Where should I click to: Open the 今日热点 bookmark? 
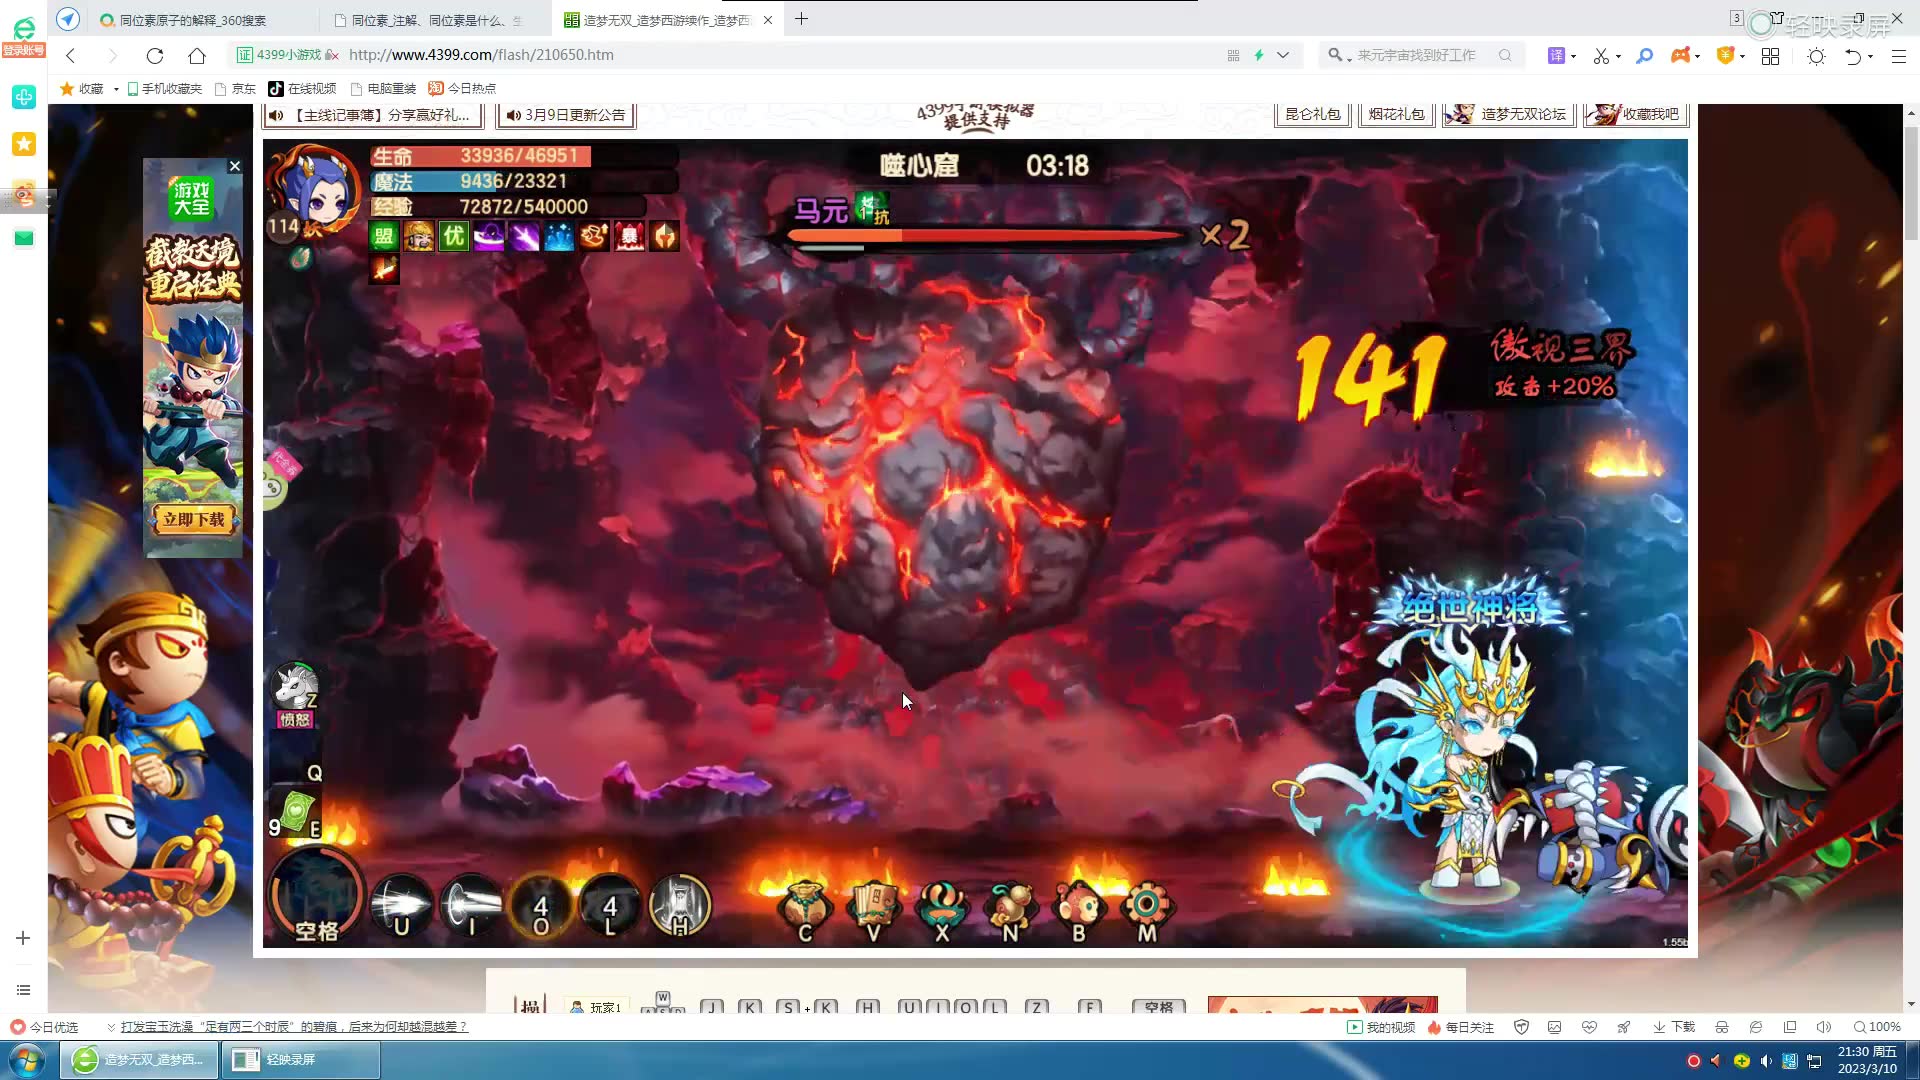click(462, 89)
